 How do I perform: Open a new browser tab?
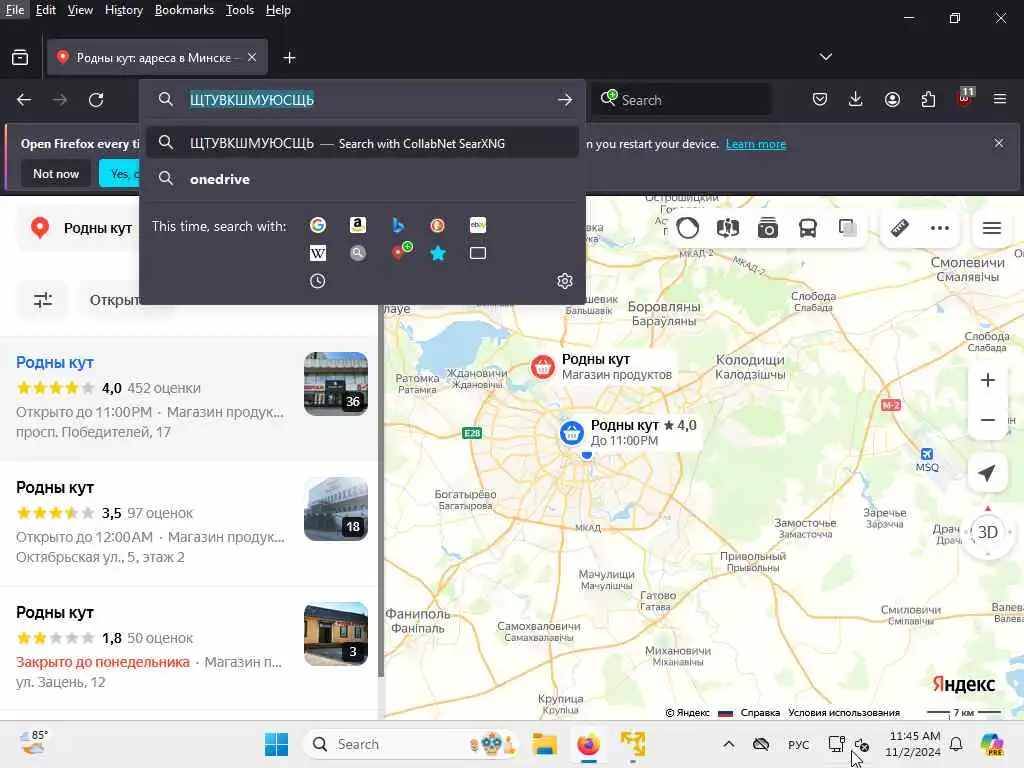289,57
